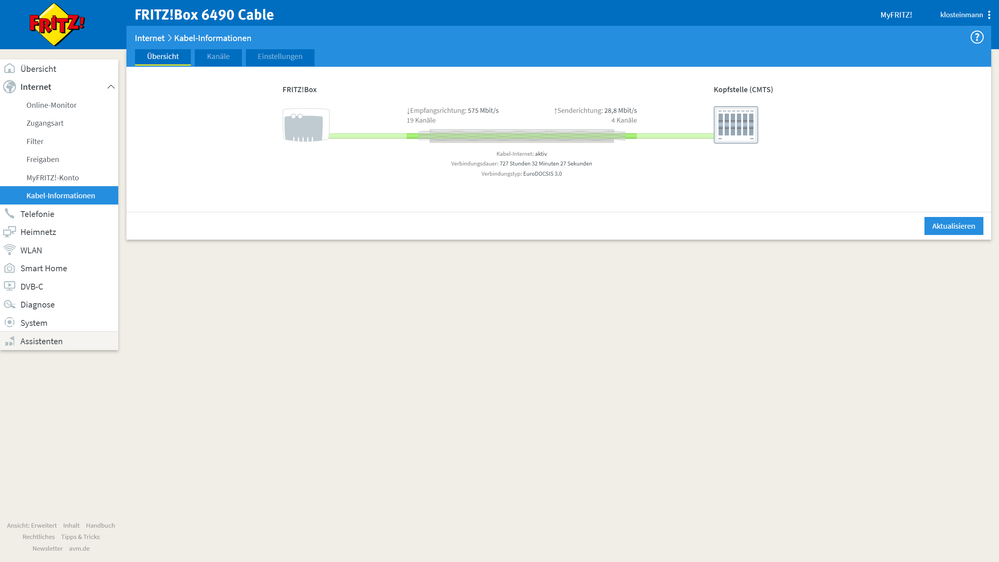999x562 pixels.
Task: Open the Tipps & Tricks footer link
Action: (x=80, y=537)
